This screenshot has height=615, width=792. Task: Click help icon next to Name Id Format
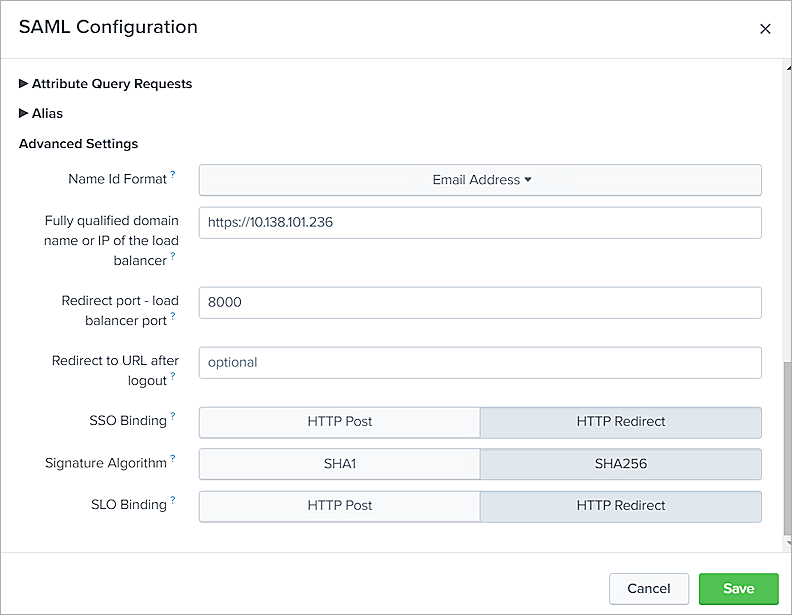pyautogui.click(x=173, y=175)
